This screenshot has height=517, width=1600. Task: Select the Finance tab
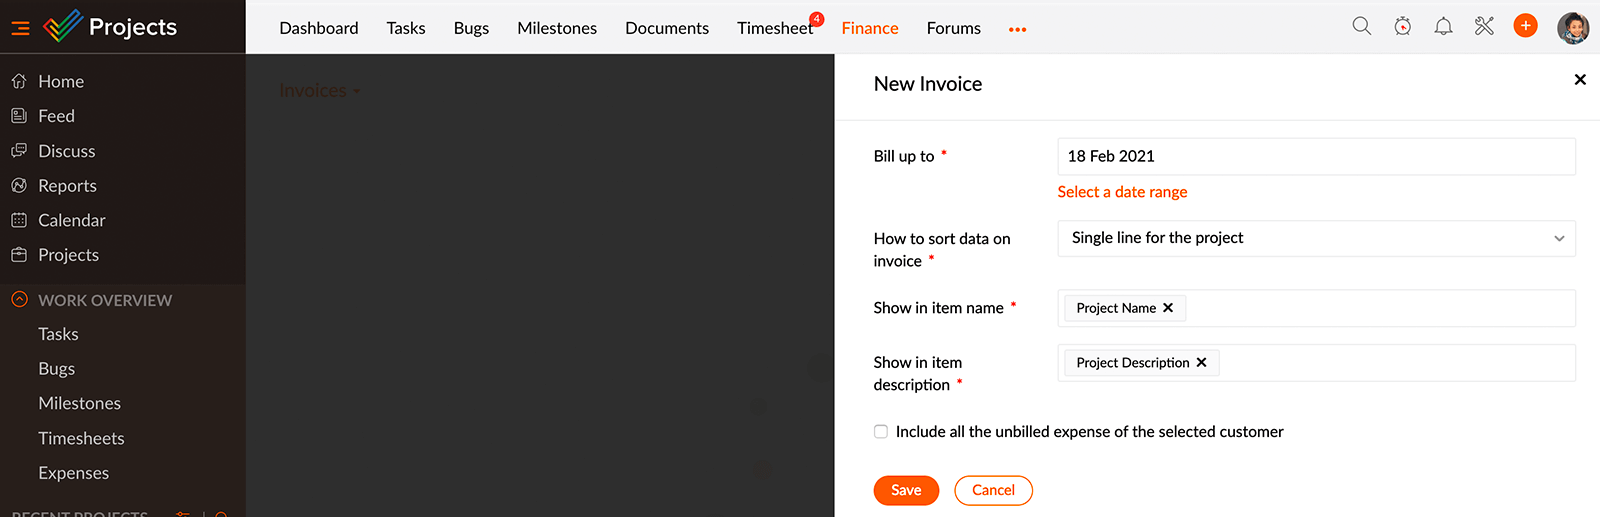870,28
